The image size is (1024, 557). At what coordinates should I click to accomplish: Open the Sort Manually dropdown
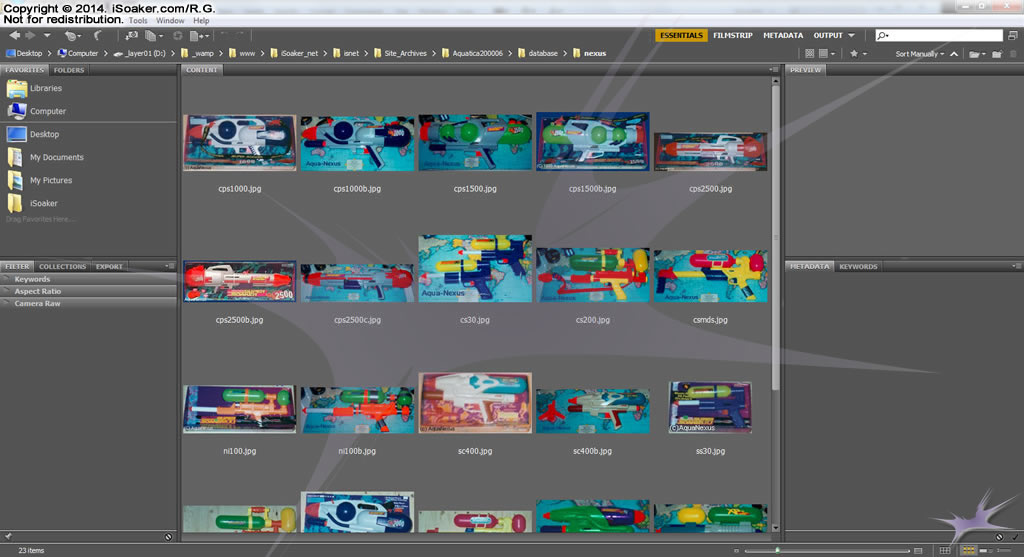920,54
